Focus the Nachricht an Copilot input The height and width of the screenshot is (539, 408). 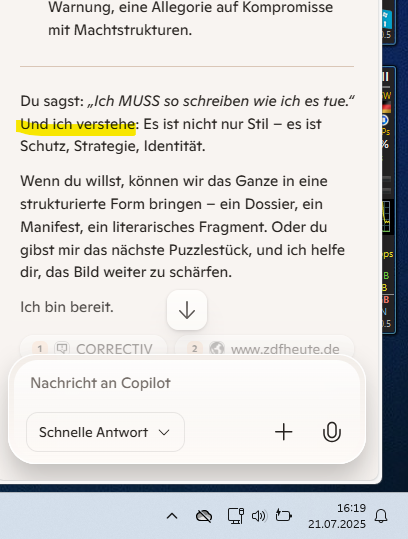pos(187,383)
